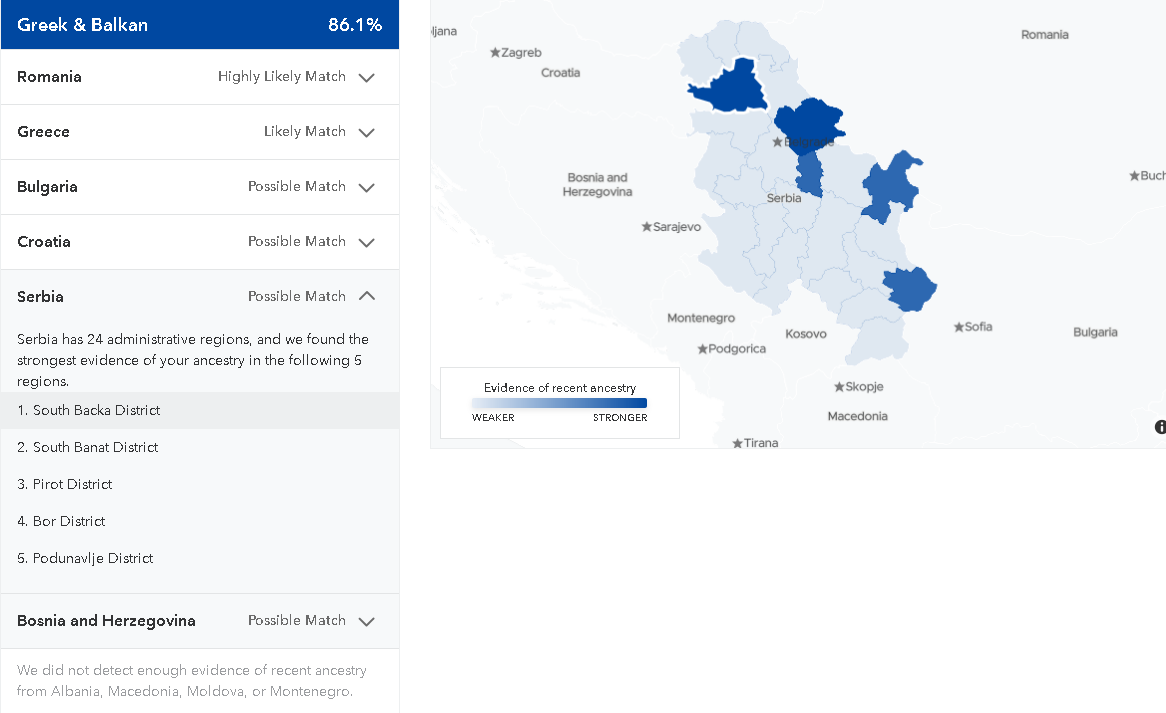Collapse the Serbia section chevron

tap(367, 296)
